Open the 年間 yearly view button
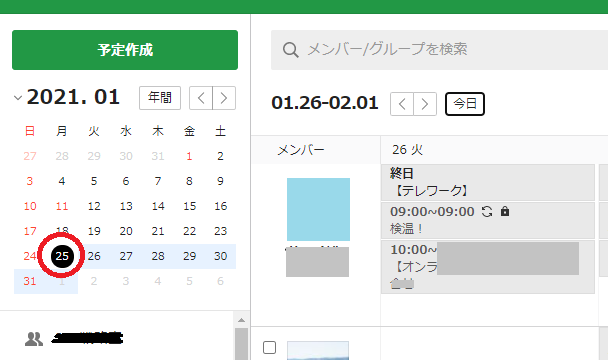Image resolution: width=608 pixels, height=360 pixels. point(160,98)
